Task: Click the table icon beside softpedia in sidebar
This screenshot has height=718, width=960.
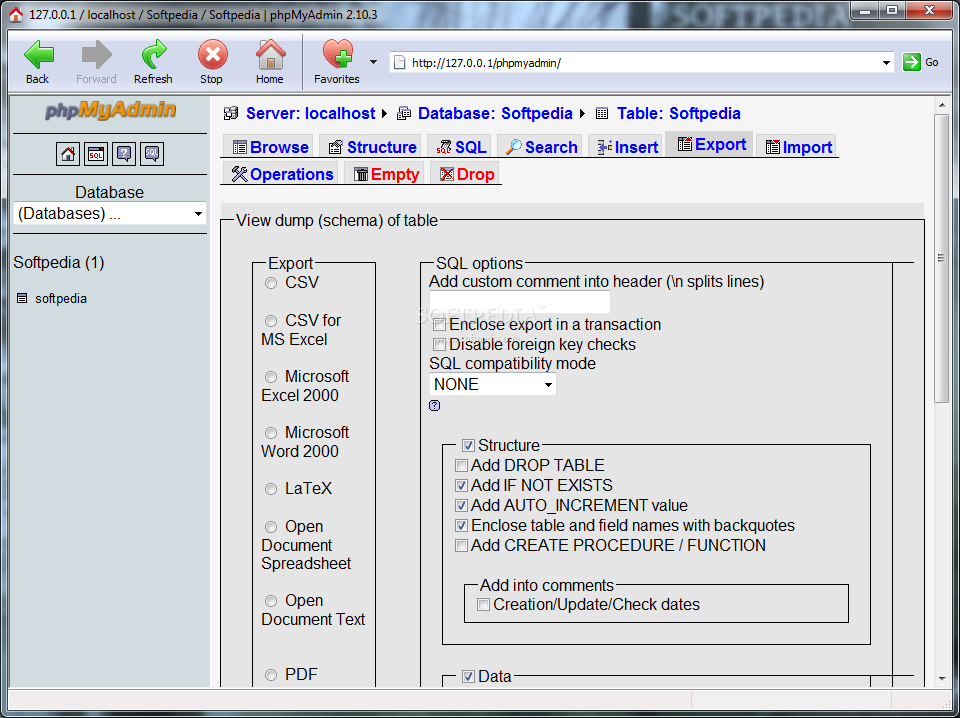Action: pyautogui.click(x=22, y=299)
